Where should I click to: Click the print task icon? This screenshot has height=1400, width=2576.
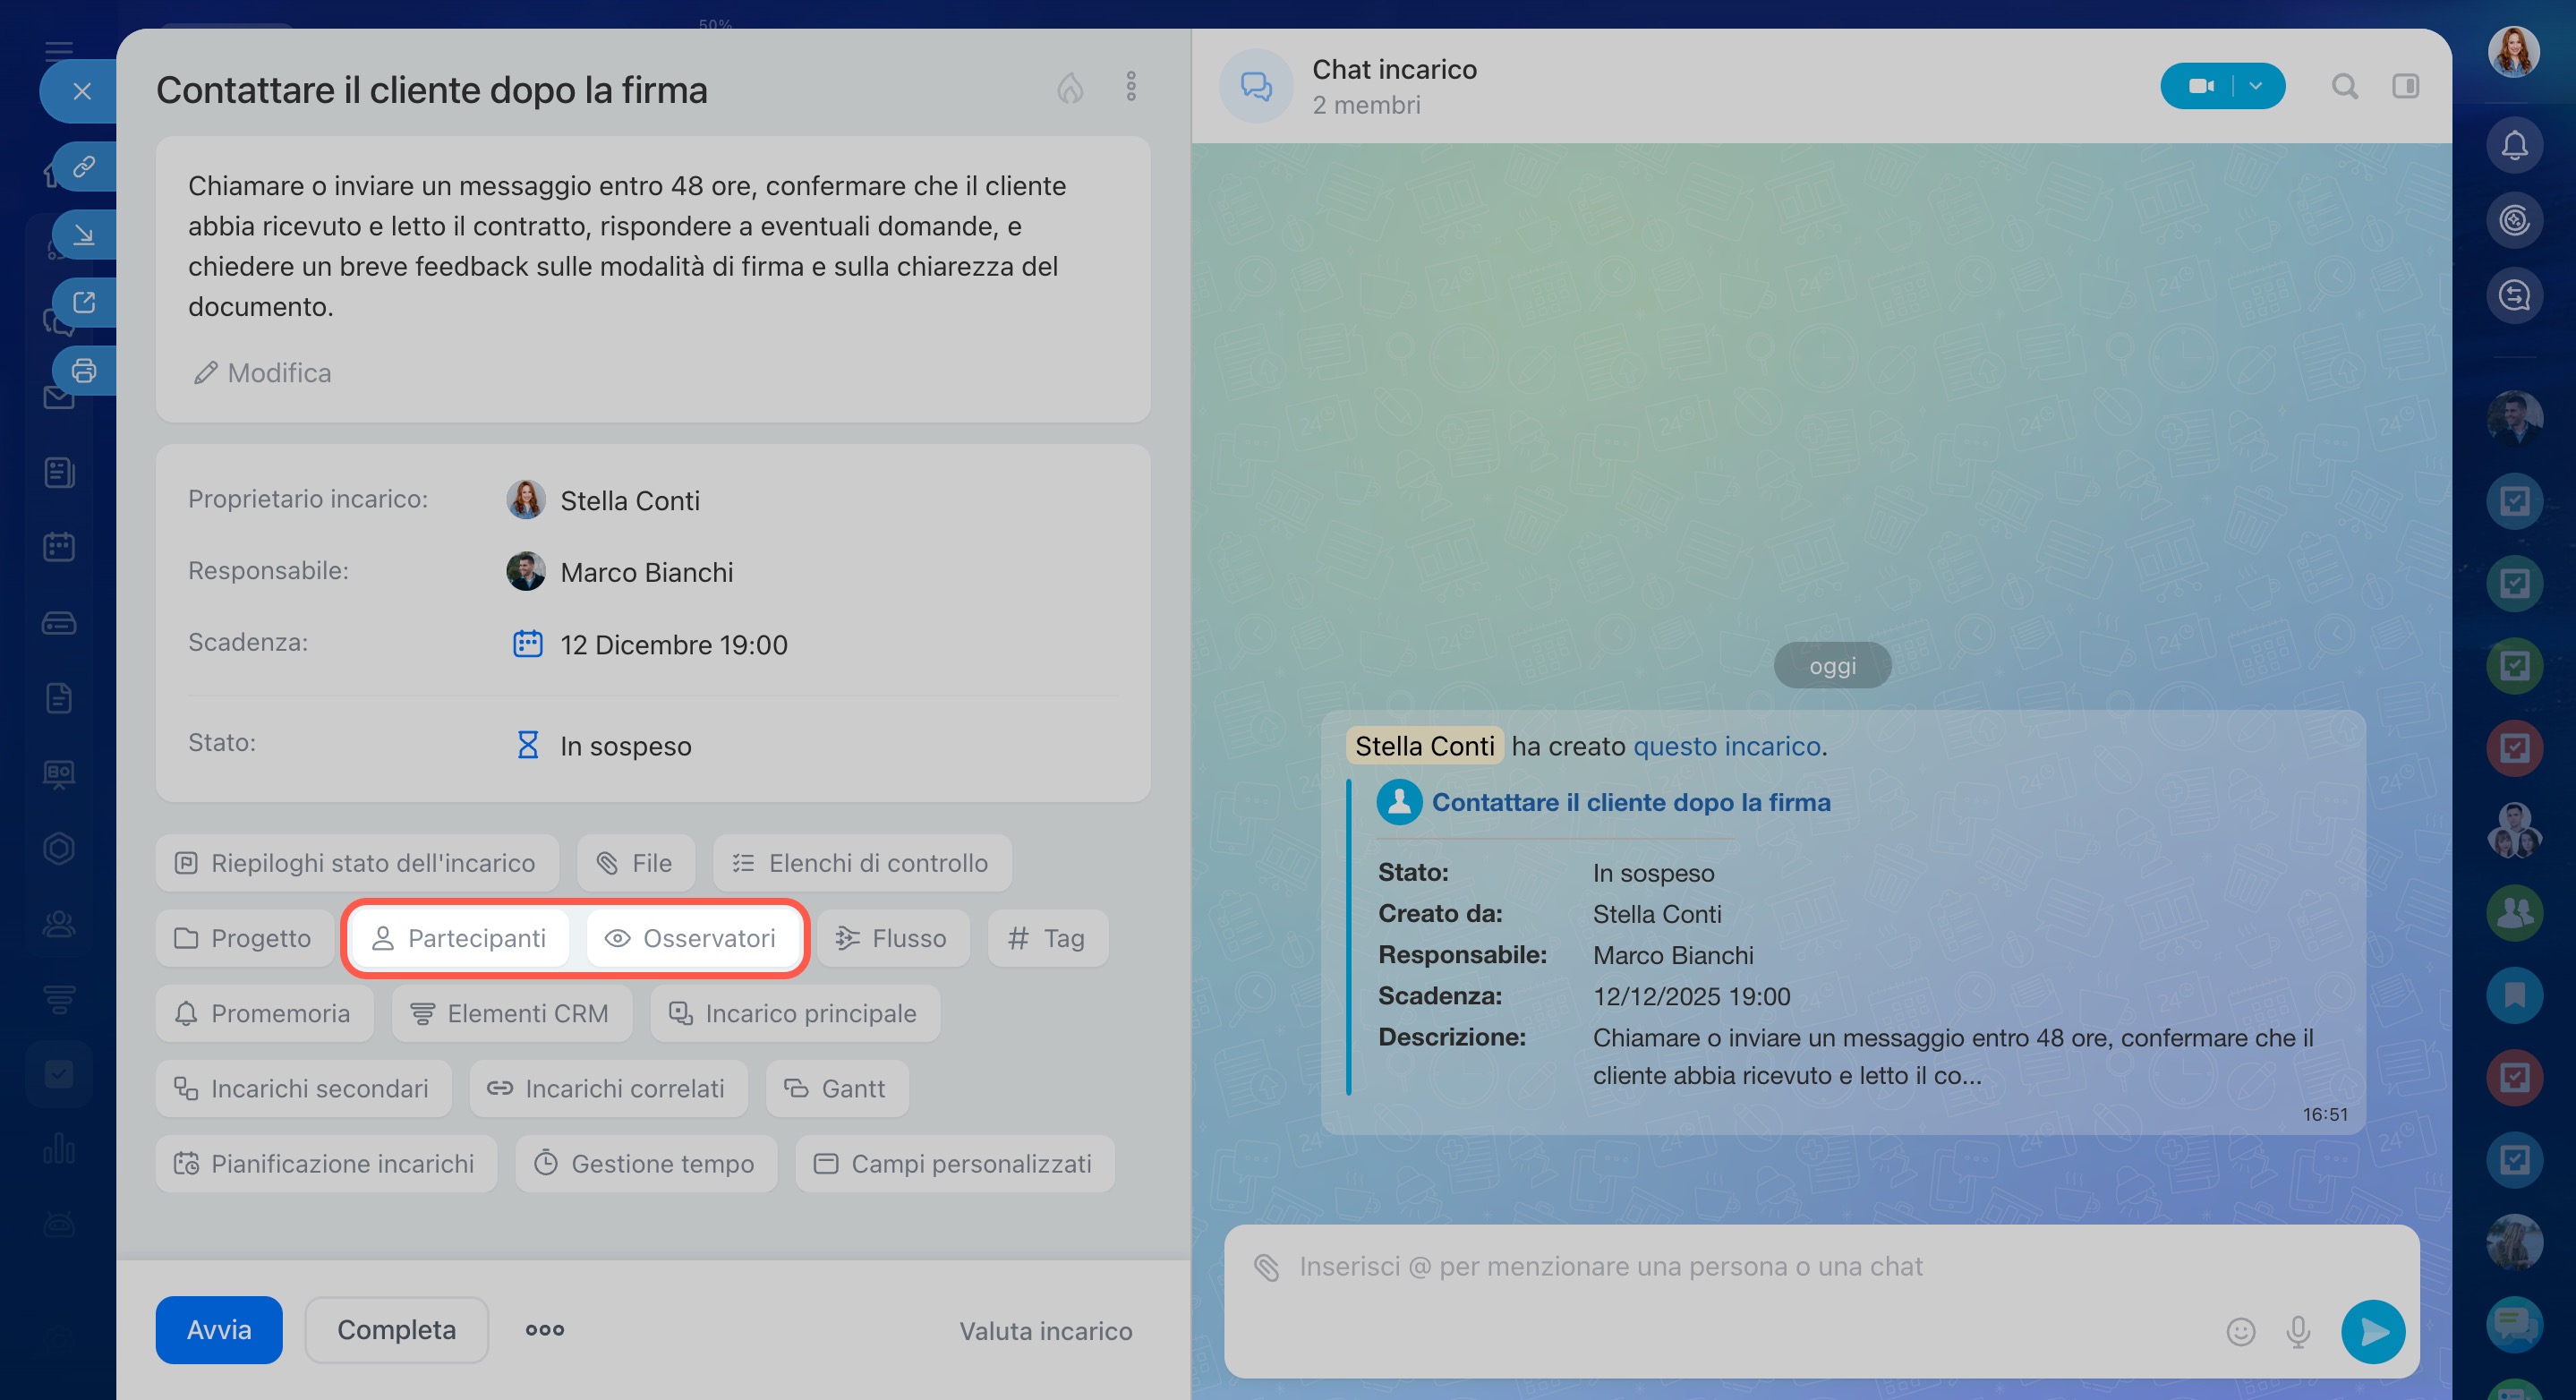pyautogui.click(x=84, y=371)
